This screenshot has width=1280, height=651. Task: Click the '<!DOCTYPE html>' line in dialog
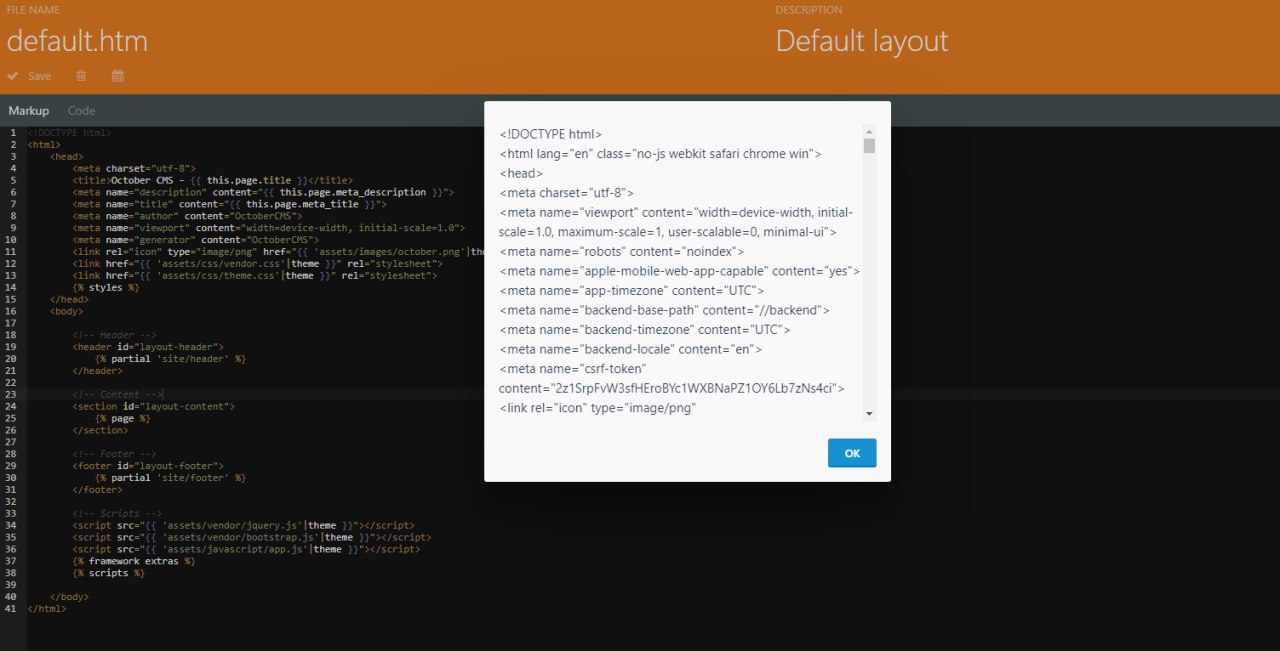click(x=551, y=134)
